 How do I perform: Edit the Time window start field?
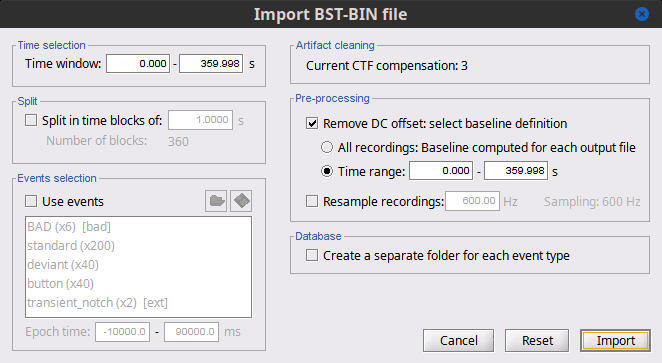[x=138, y=64]
